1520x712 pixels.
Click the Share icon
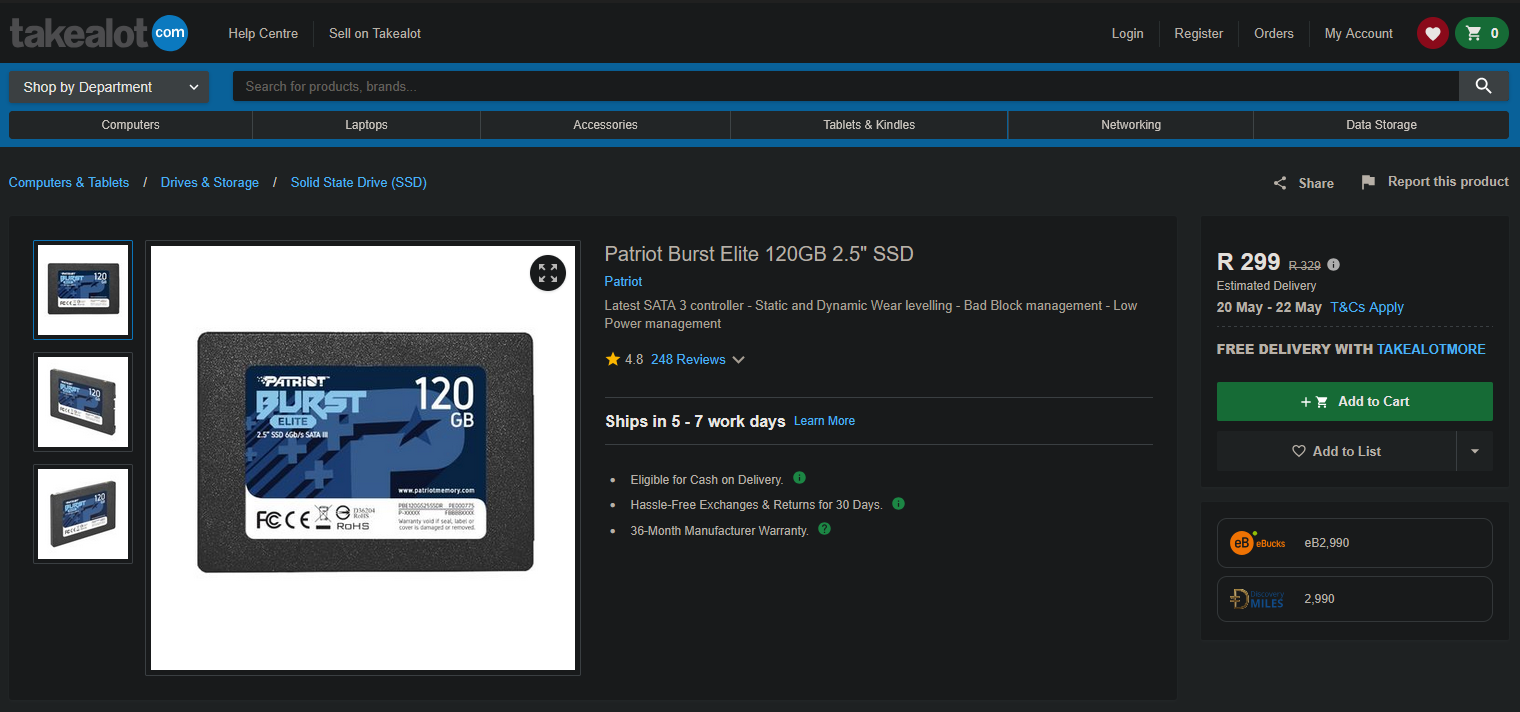tap(1280, 183)
